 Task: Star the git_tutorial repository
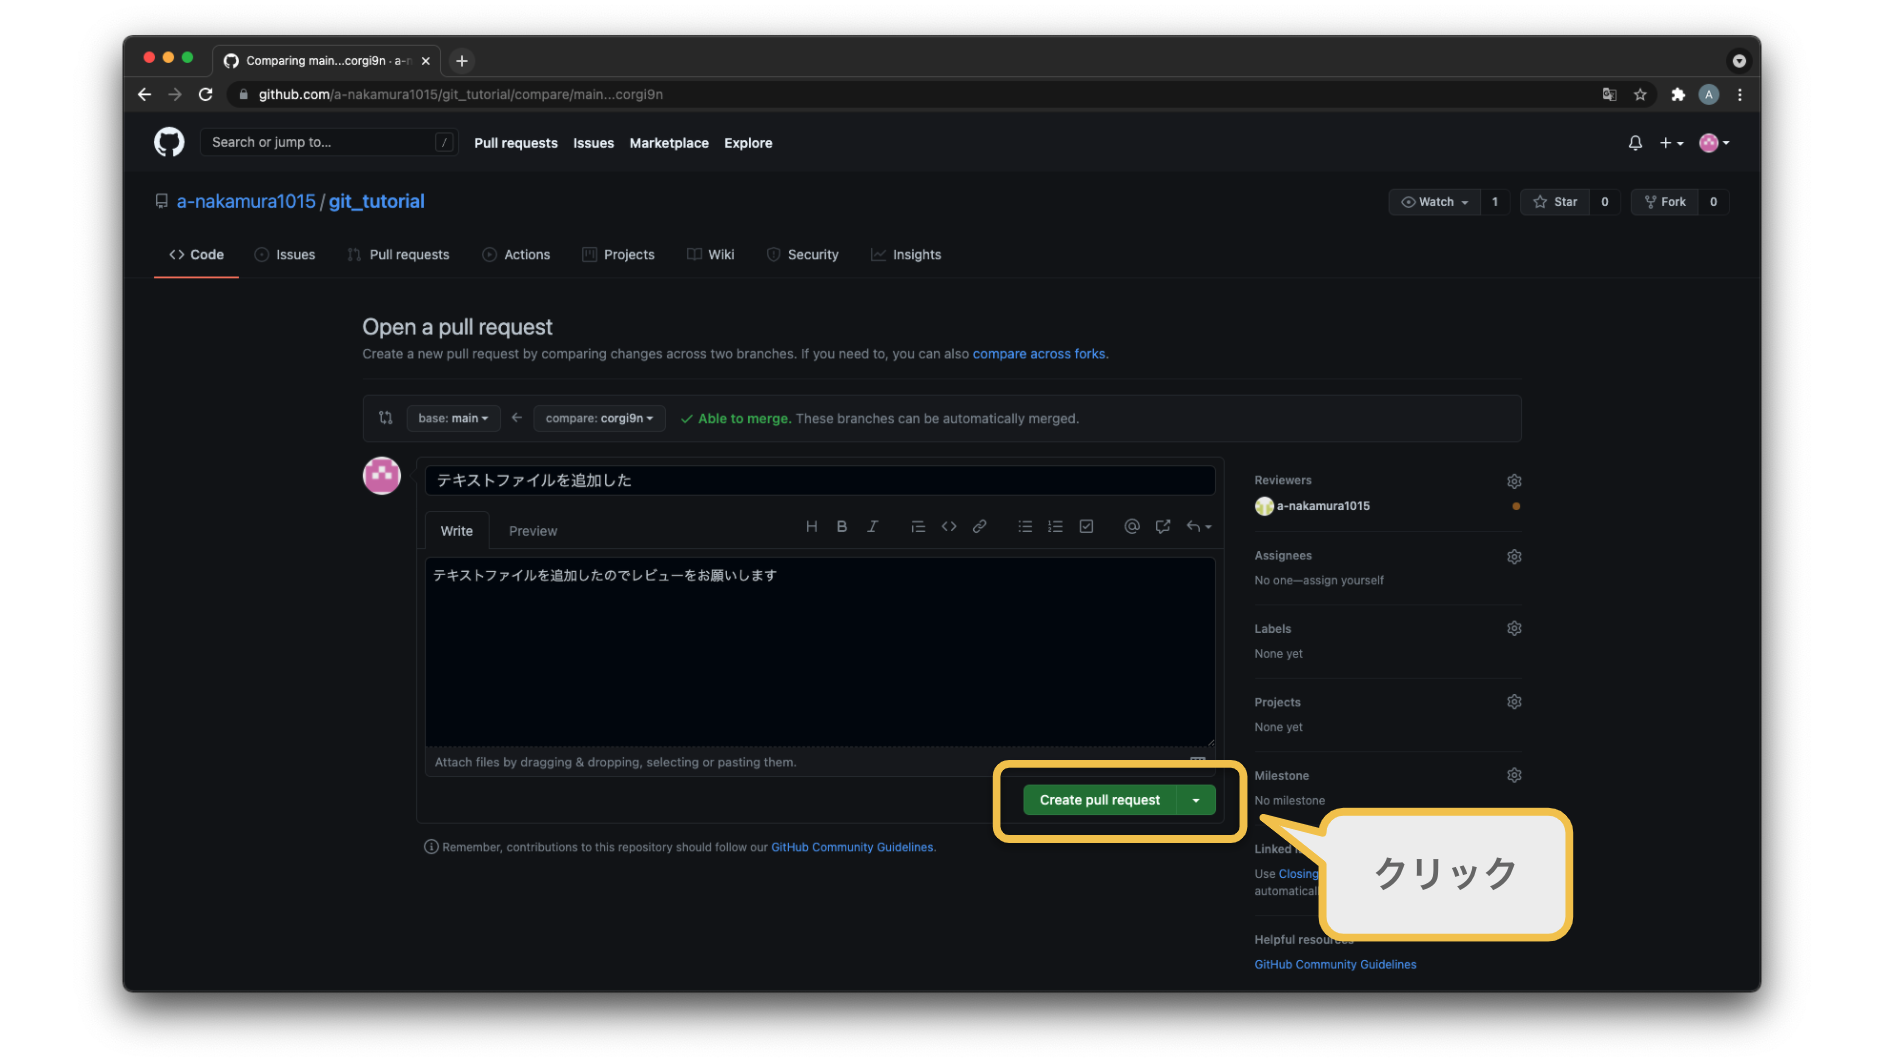(x=1555, y=202)
